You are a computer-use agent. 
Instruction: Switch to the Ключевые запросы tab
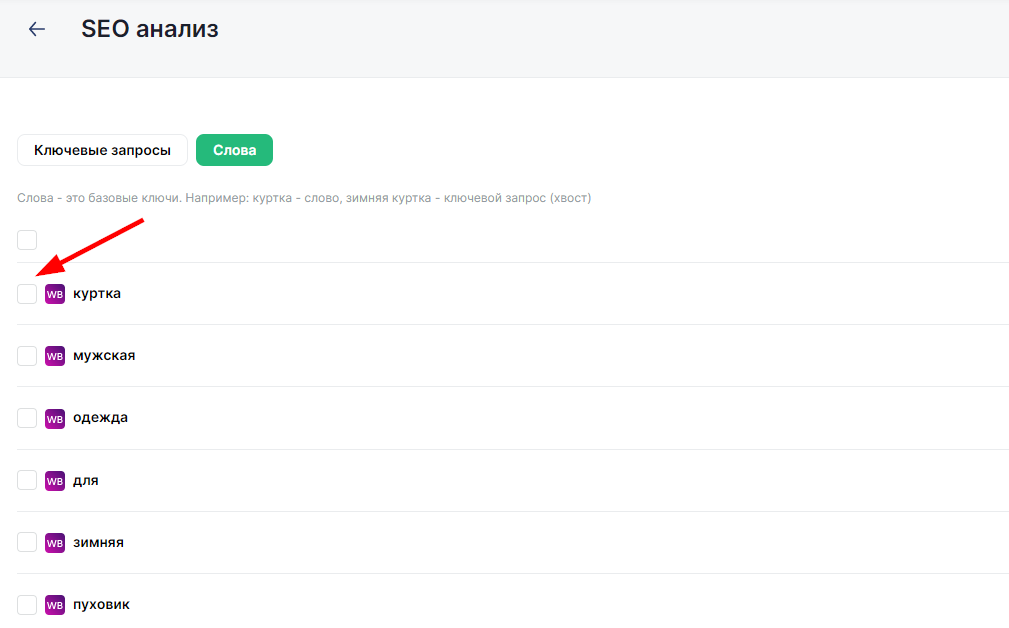point(102,150)
